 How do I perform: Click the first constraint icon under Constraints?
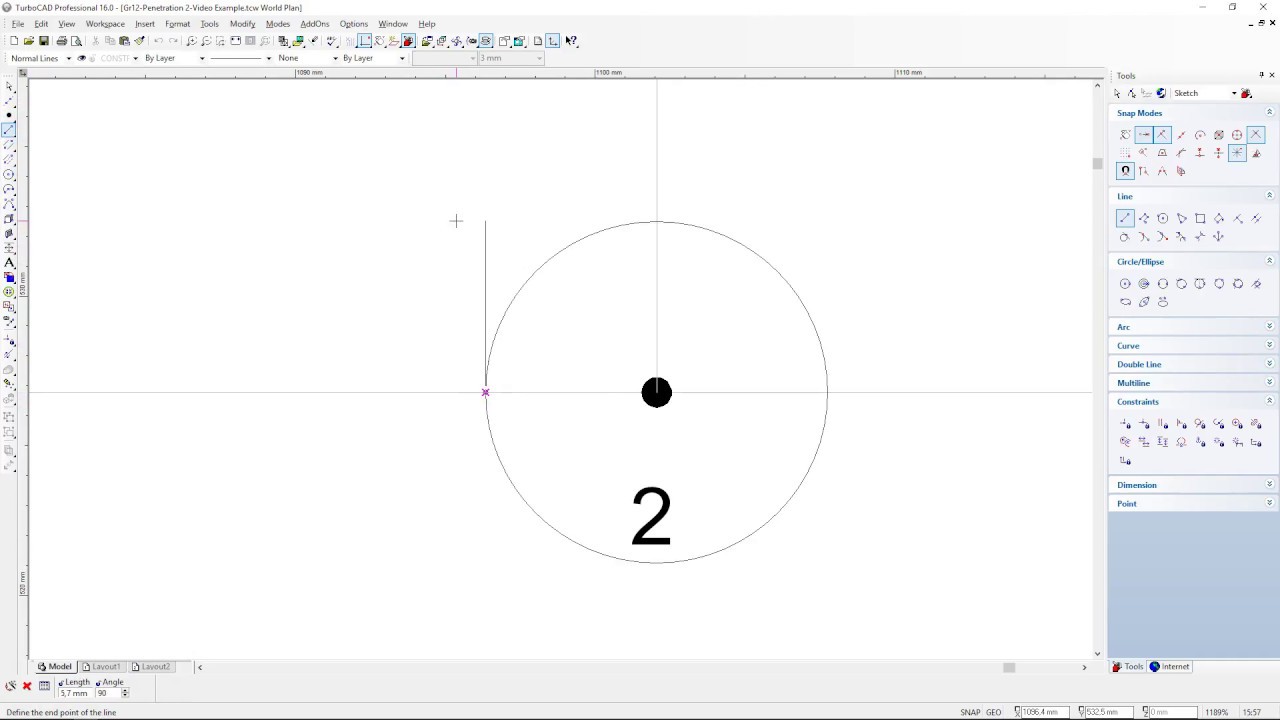1125,424
